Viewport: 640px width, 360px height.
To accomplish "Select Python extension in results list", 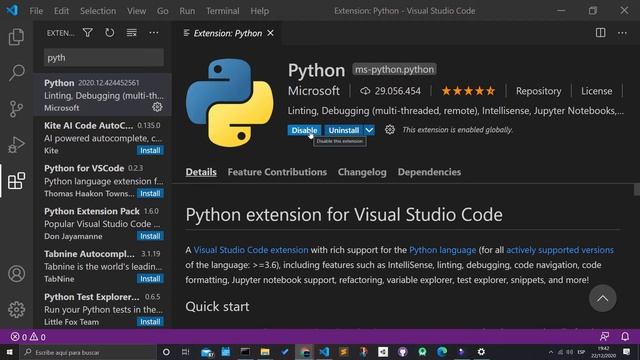I will (102, 95).
